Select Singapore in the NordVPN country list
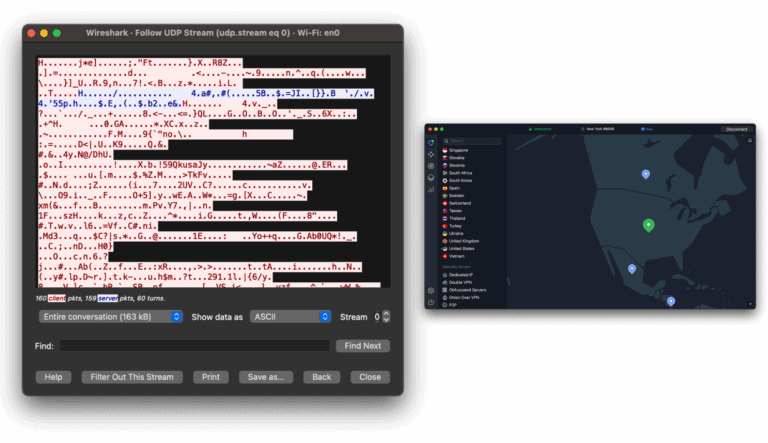768x443 pixels. pyautogui.click(x=456, y=150)
